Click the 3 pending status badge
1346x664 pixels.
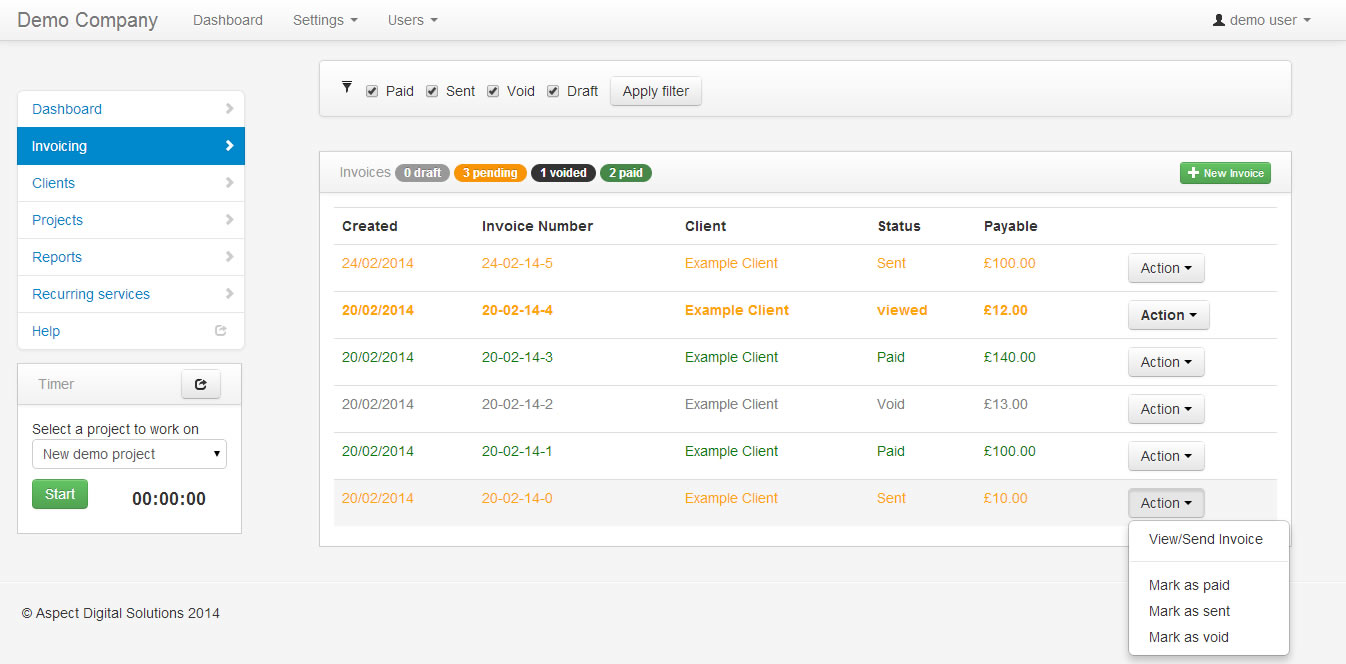(x=490, y=173)
